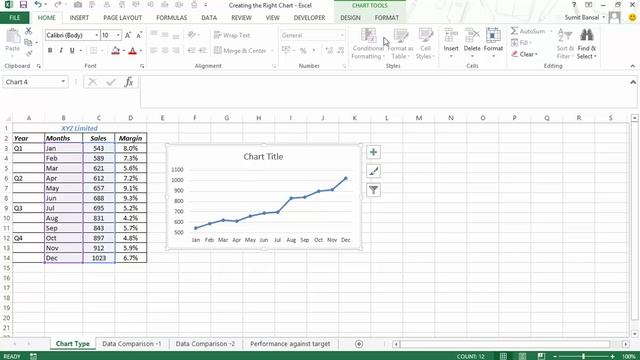Switch to the Data Comparison -1 sheet

131,344
